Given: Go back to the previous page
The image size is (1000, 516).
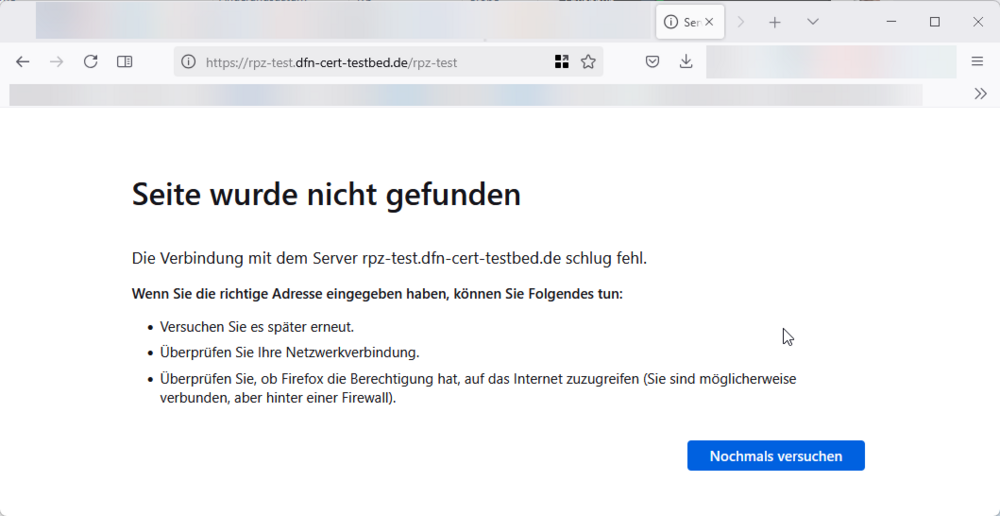Looking at the screenshot, I should (x=23, y=62).
